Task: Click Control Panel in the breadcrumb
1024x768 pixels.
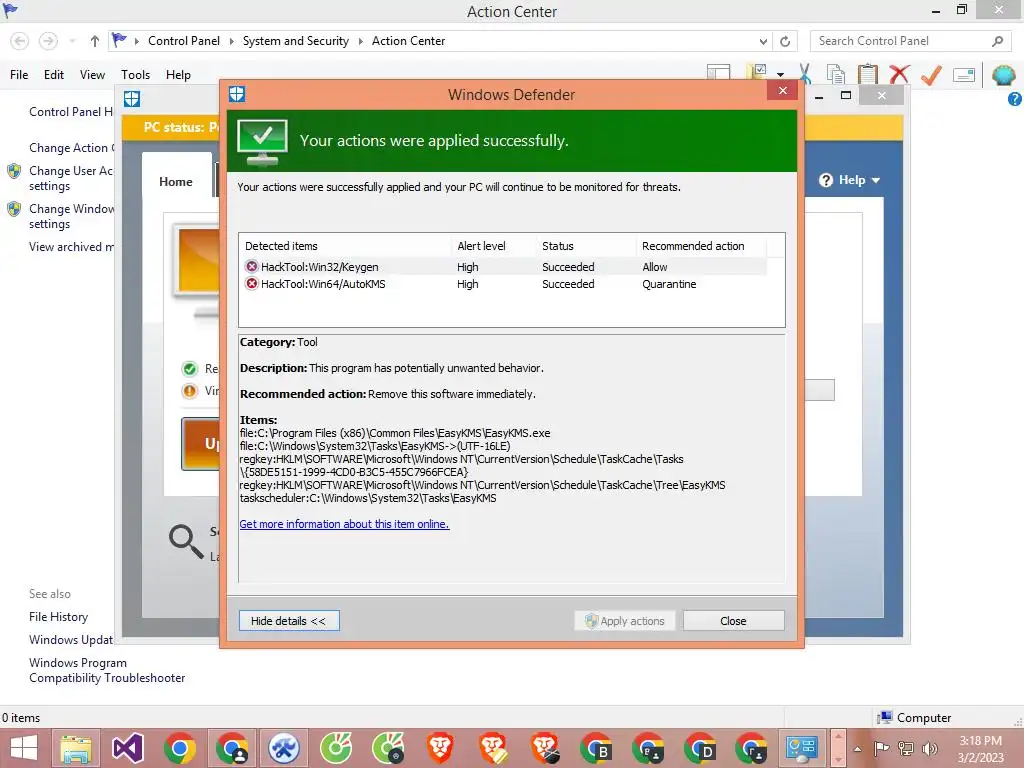Action: click(x=184, y=40)
